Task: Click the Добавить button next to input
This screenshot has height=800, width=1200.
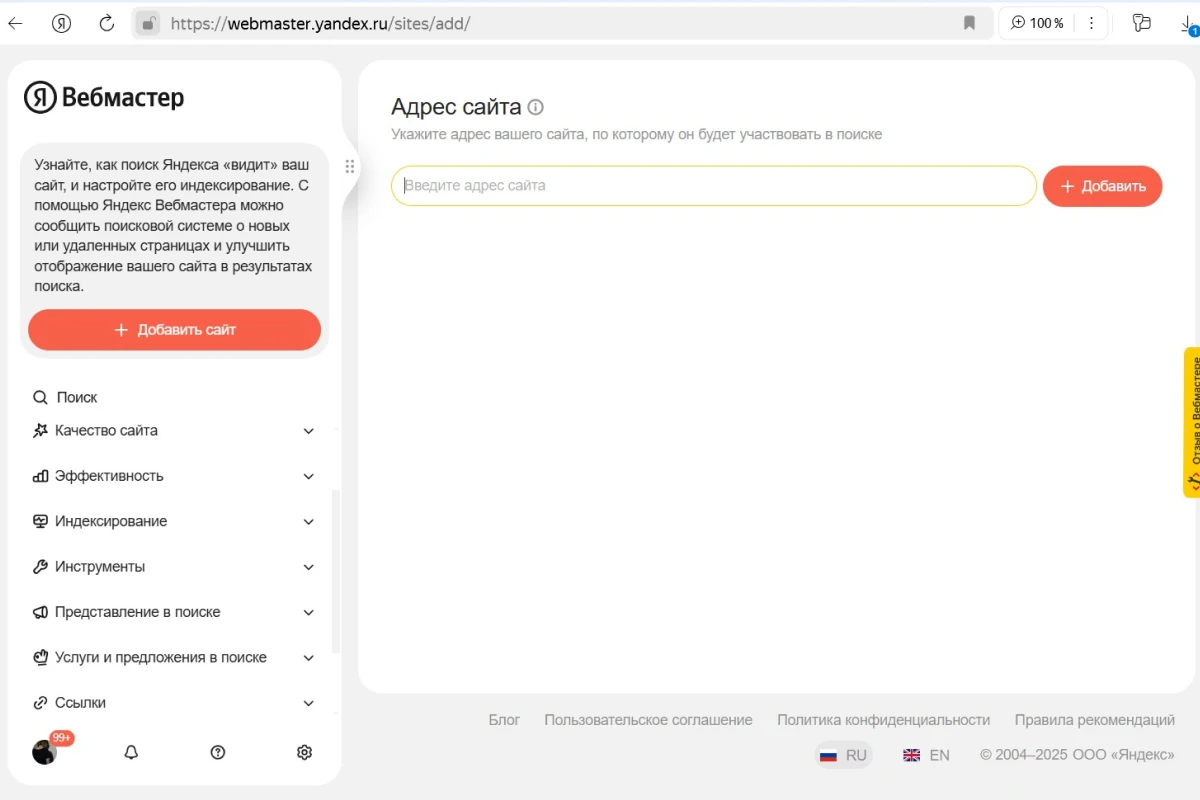Action: pyautogui.click(x=1102, y=186)
